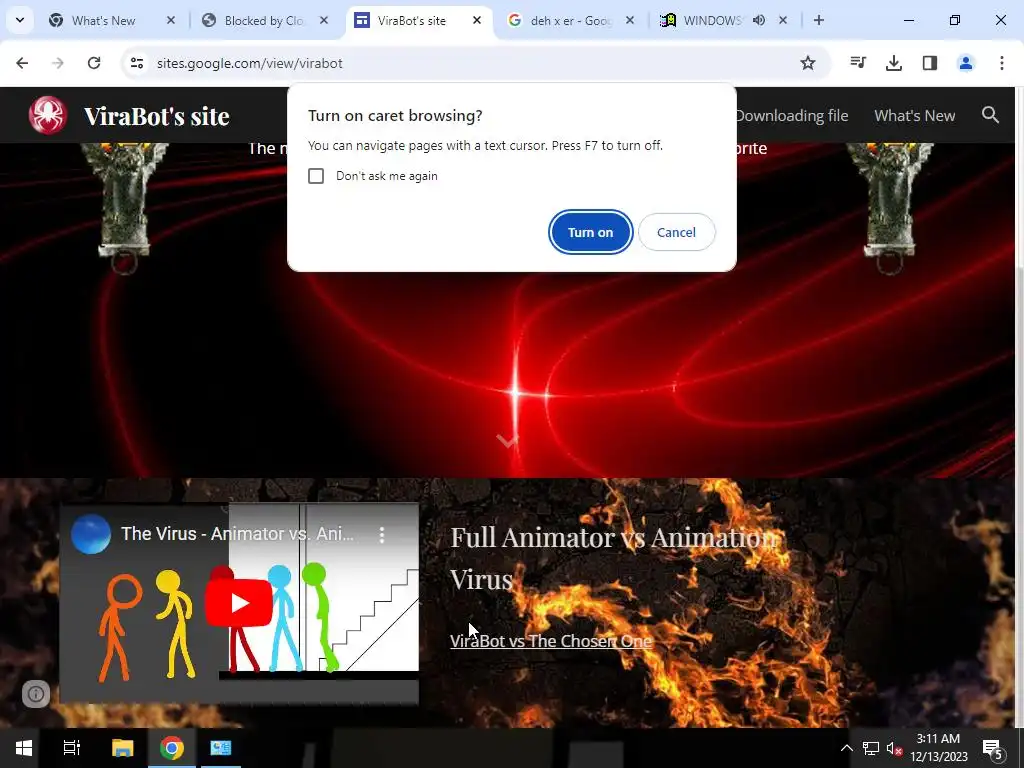Click the down chevron on the banner

click(x=507, y=441)
